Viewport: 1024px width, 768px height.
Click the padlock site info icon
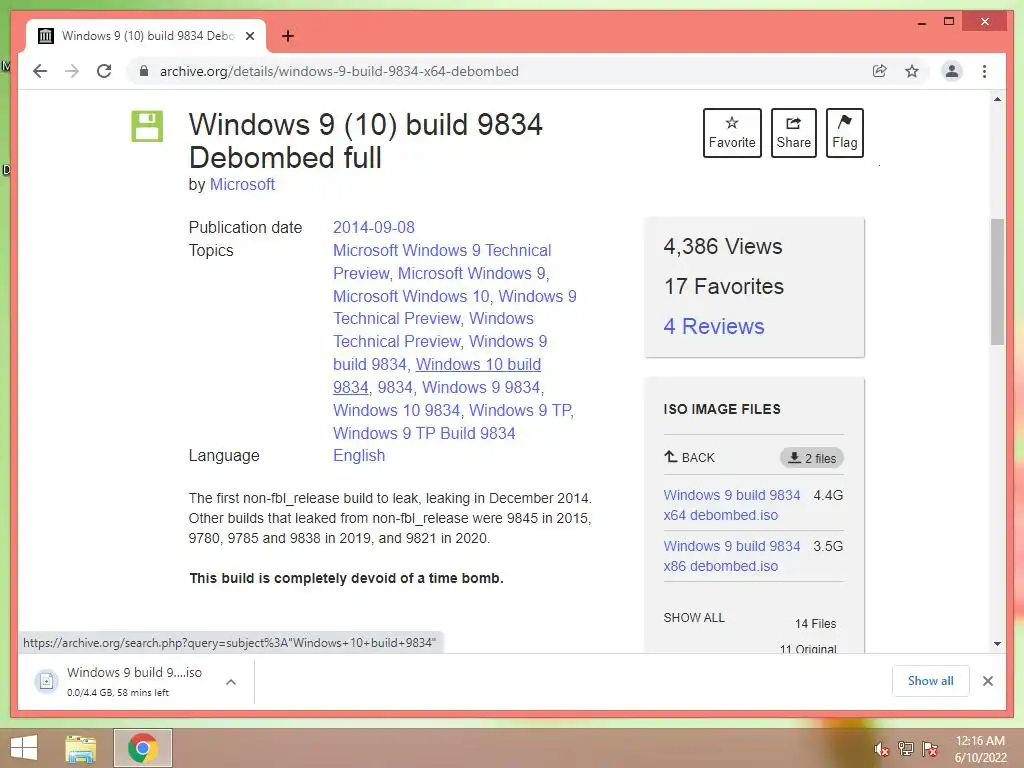144,71
